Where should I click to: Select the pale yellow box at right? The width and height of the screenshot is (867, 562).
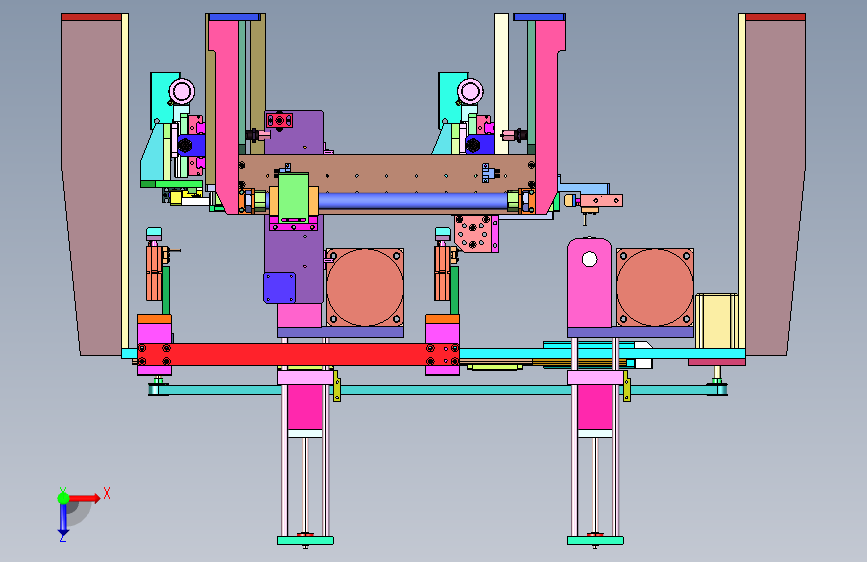point(717,321)
